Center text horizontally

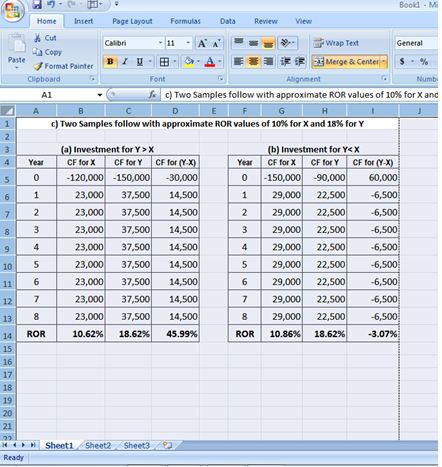pyautogui.click(x=253, y=62)
